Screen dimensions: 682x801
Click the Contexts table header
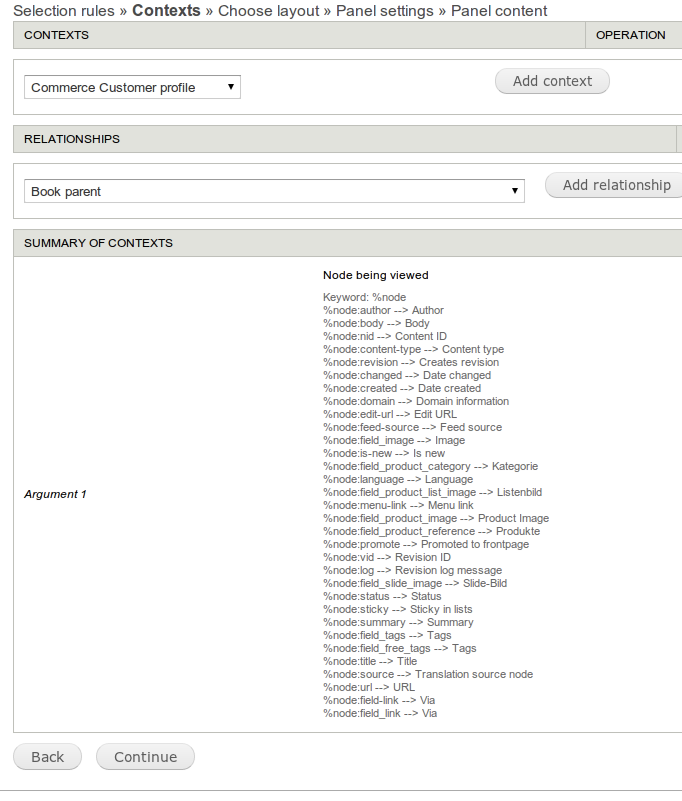point(56,35)
